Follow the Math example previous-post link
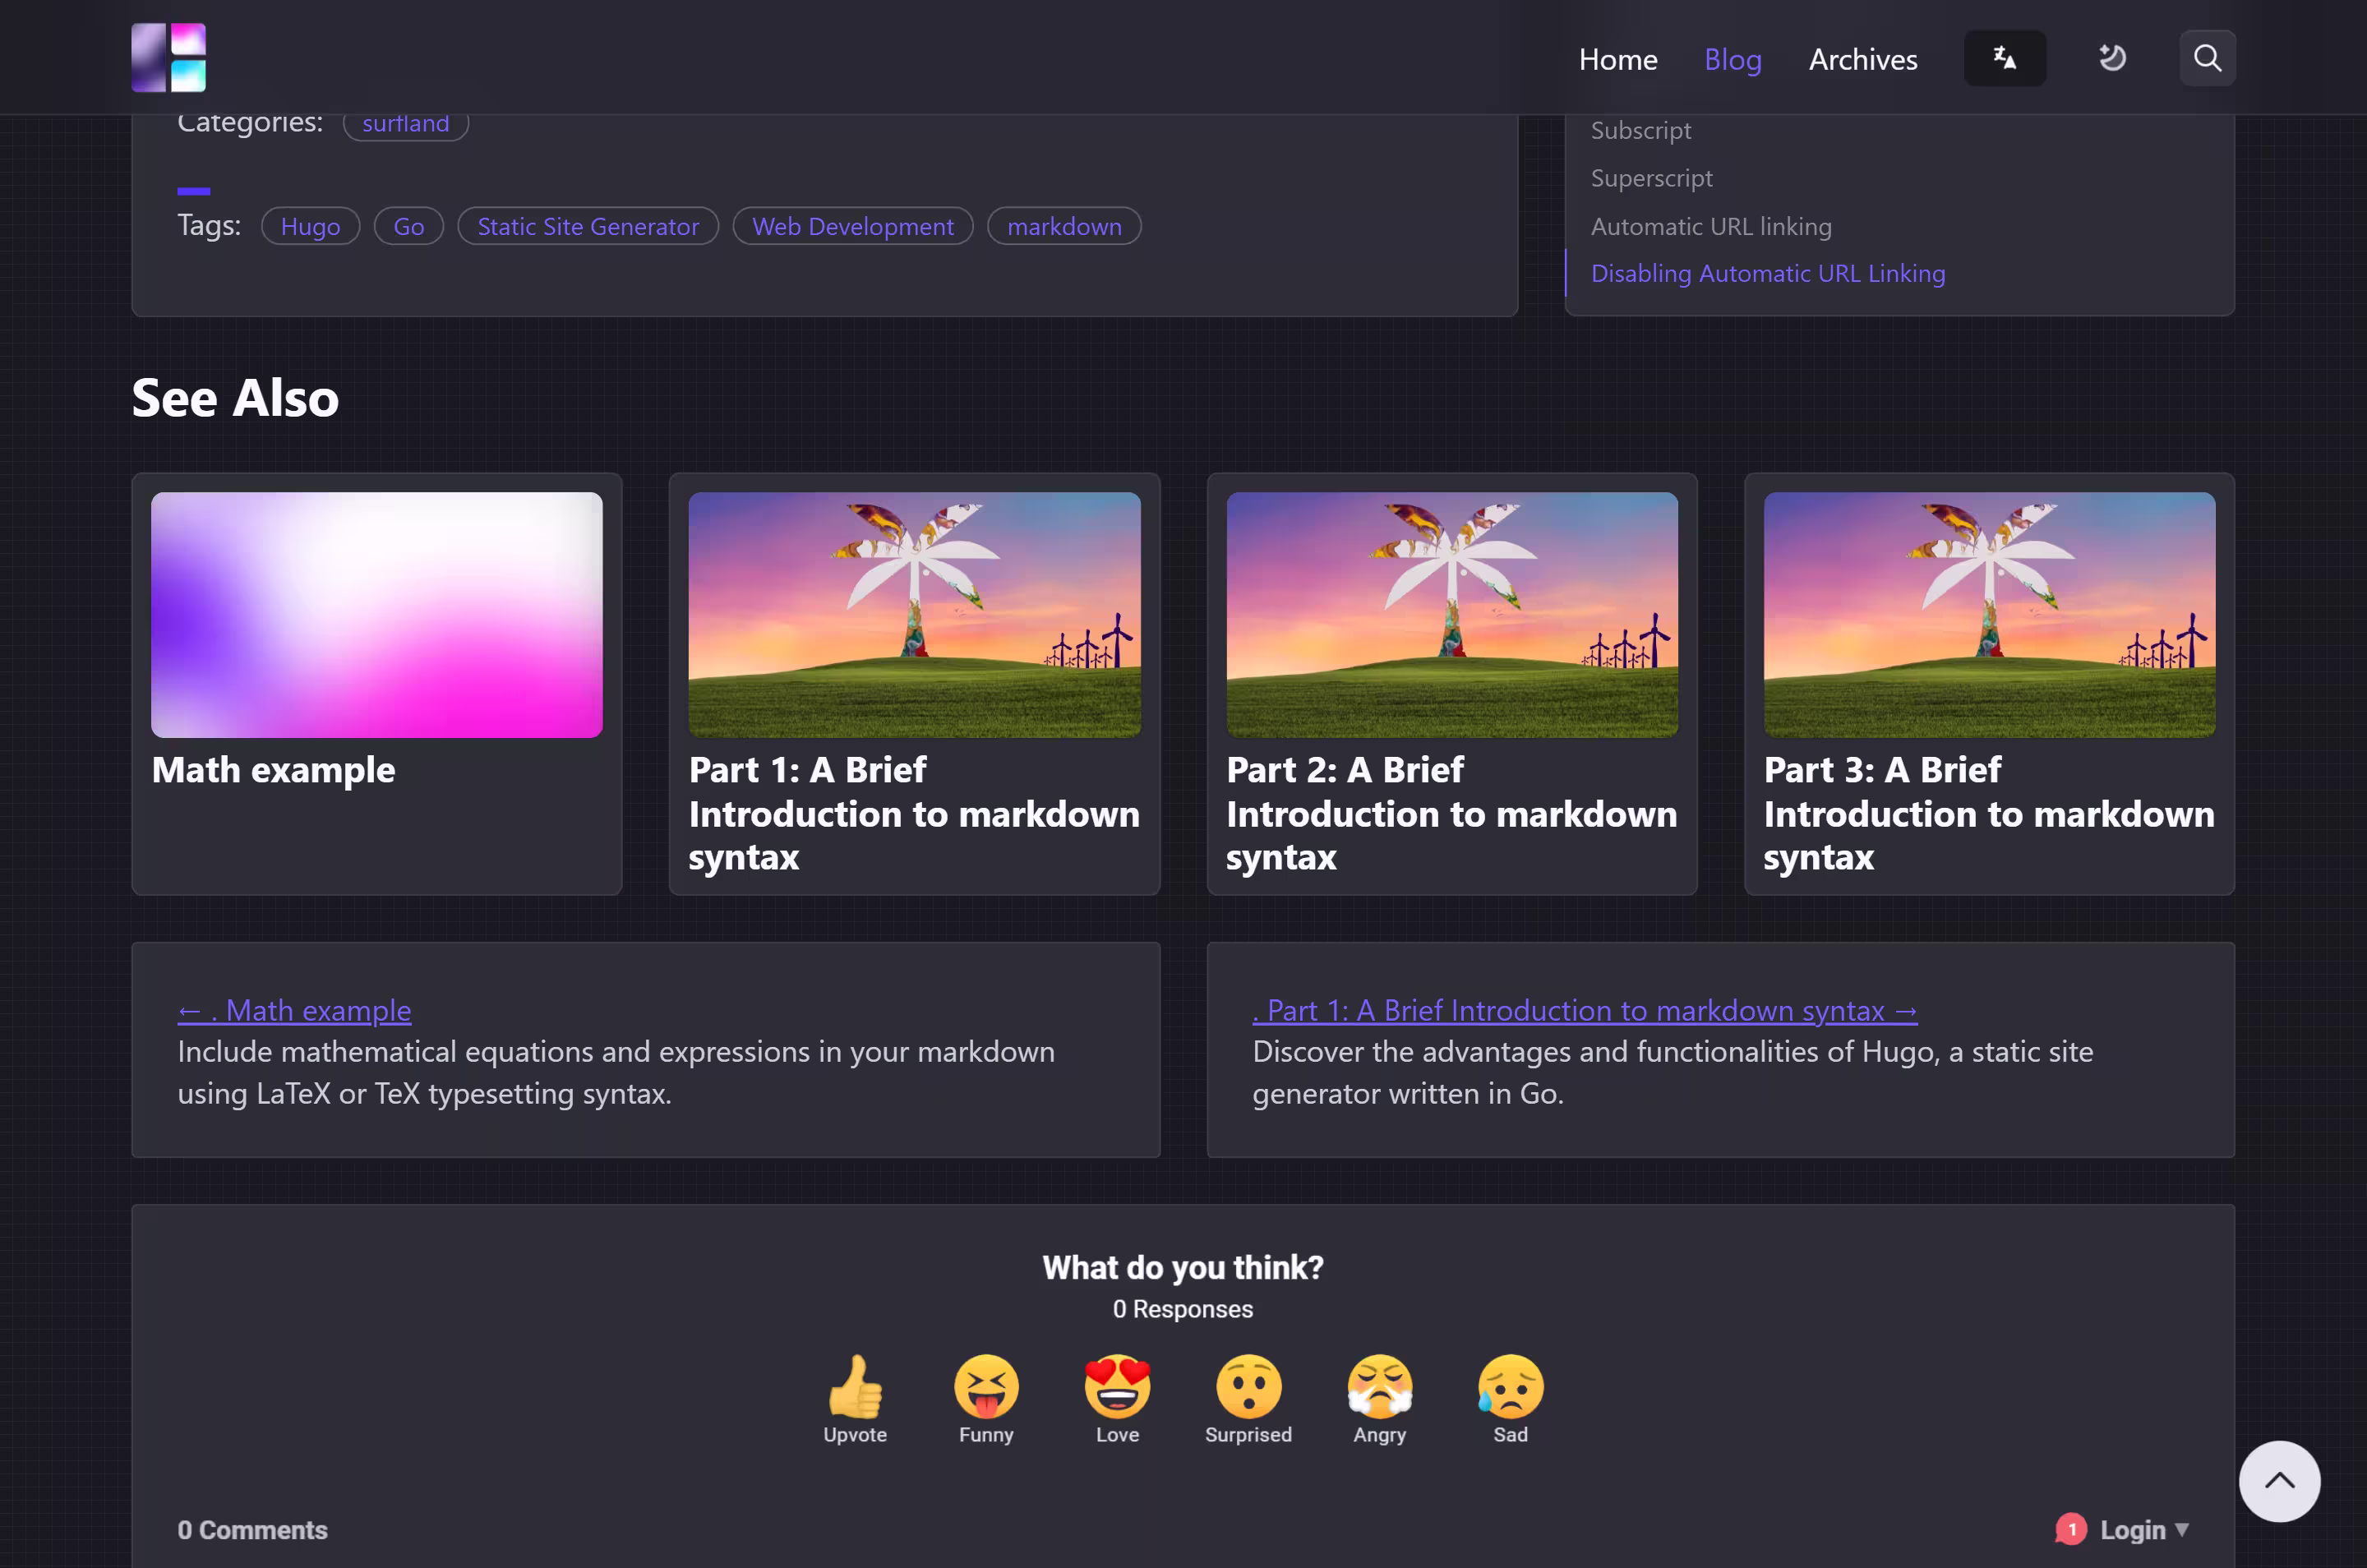 coord(294,1010)
